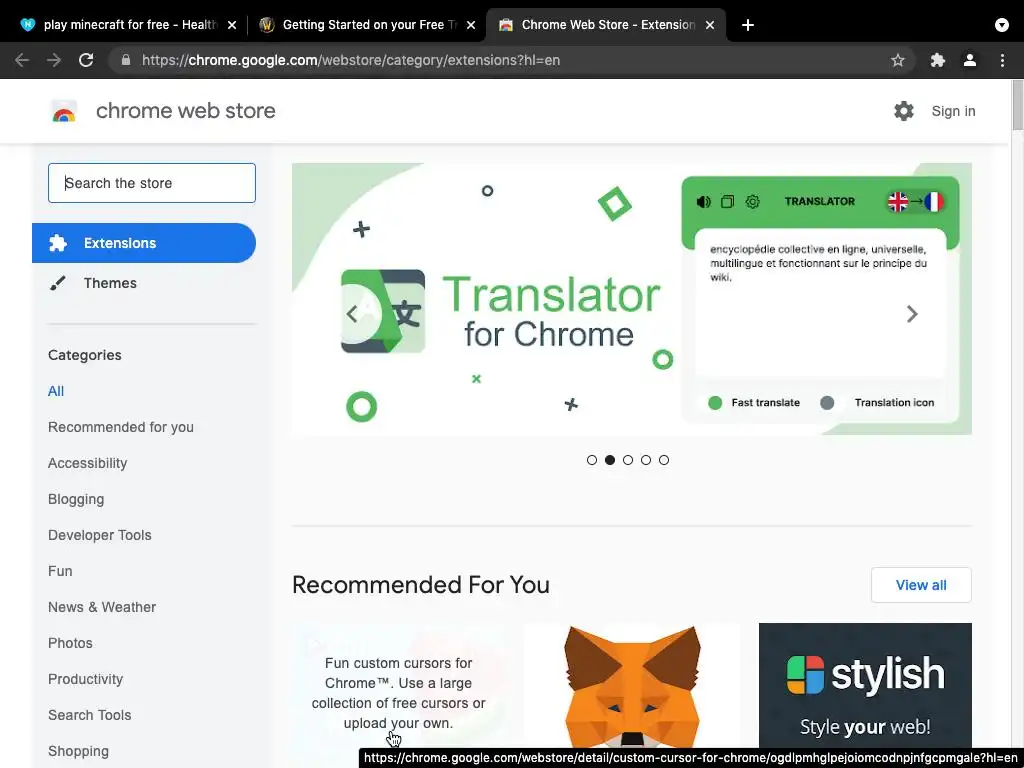Click the browser back arrow

22,60
